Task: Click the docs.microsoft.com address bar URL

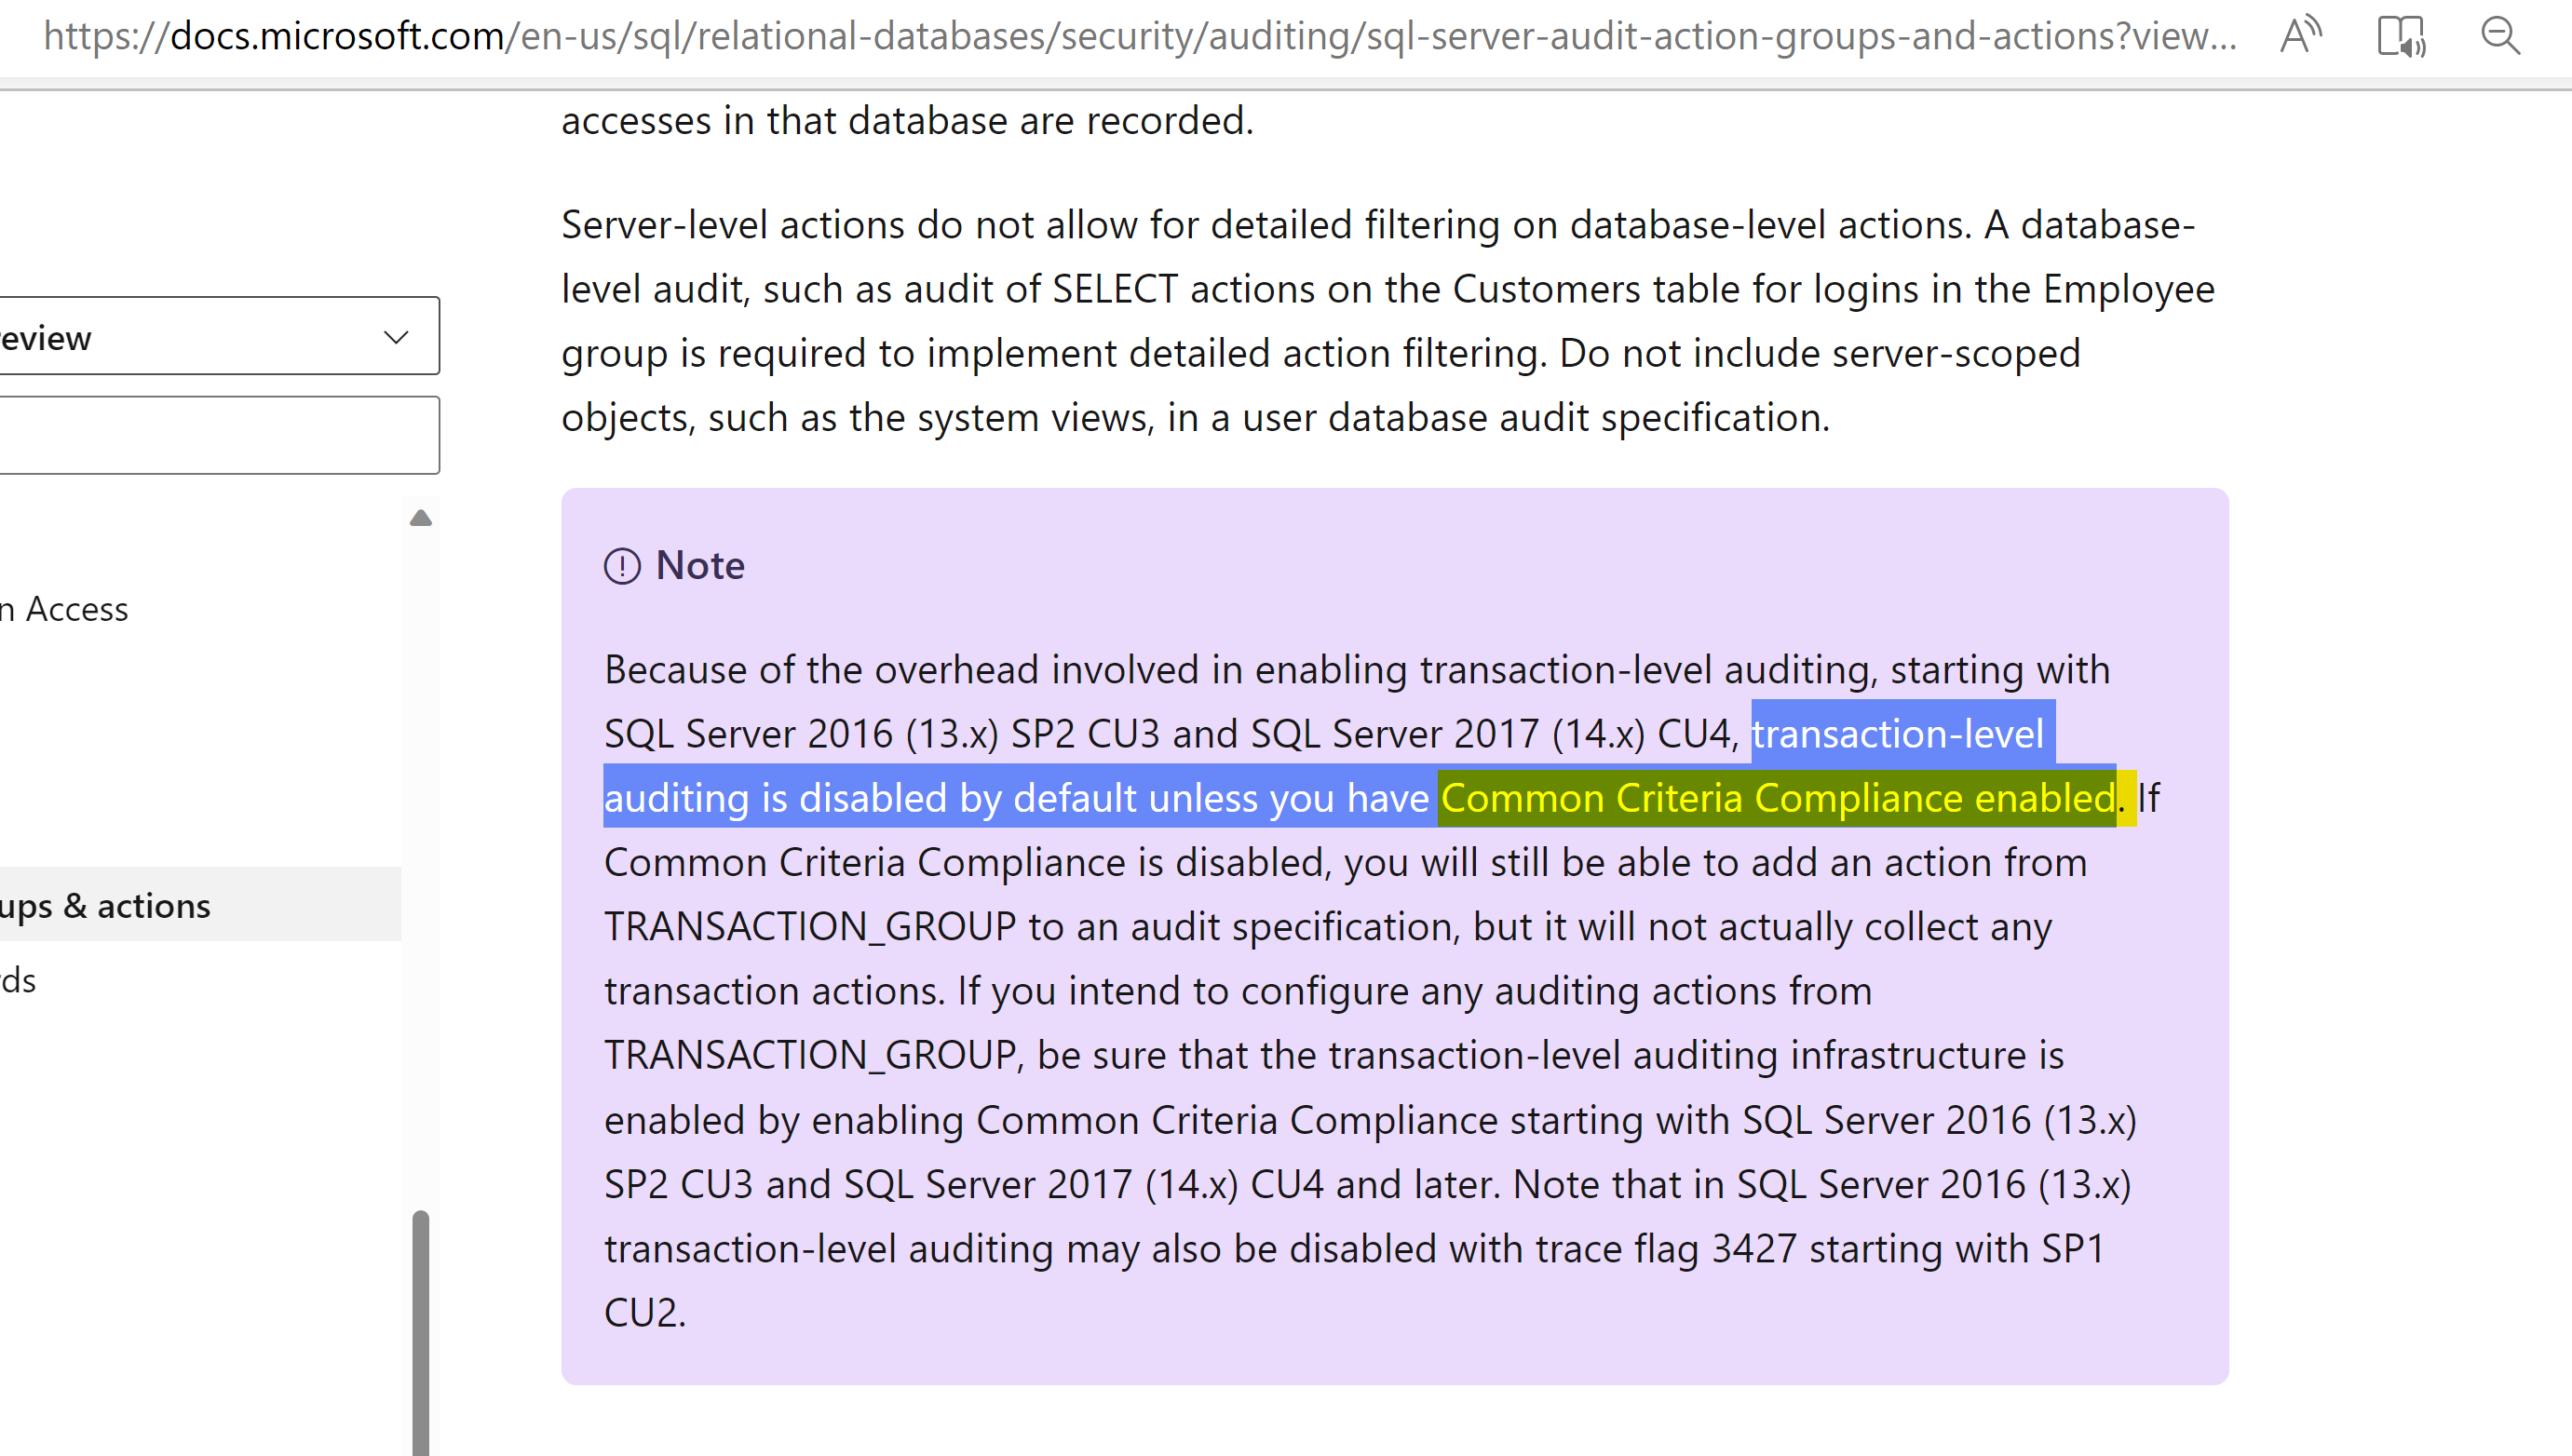Action: click(1140, 36)
